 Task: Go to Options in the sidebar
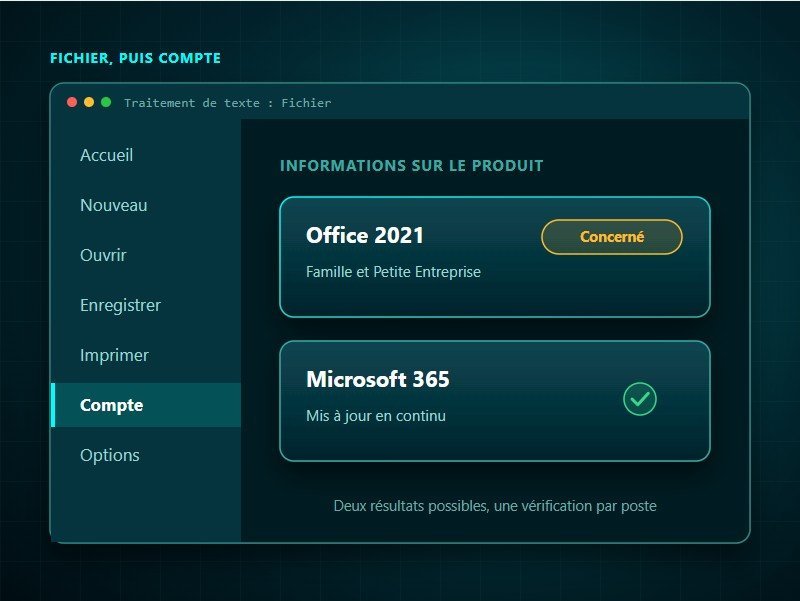click(146, 455)
